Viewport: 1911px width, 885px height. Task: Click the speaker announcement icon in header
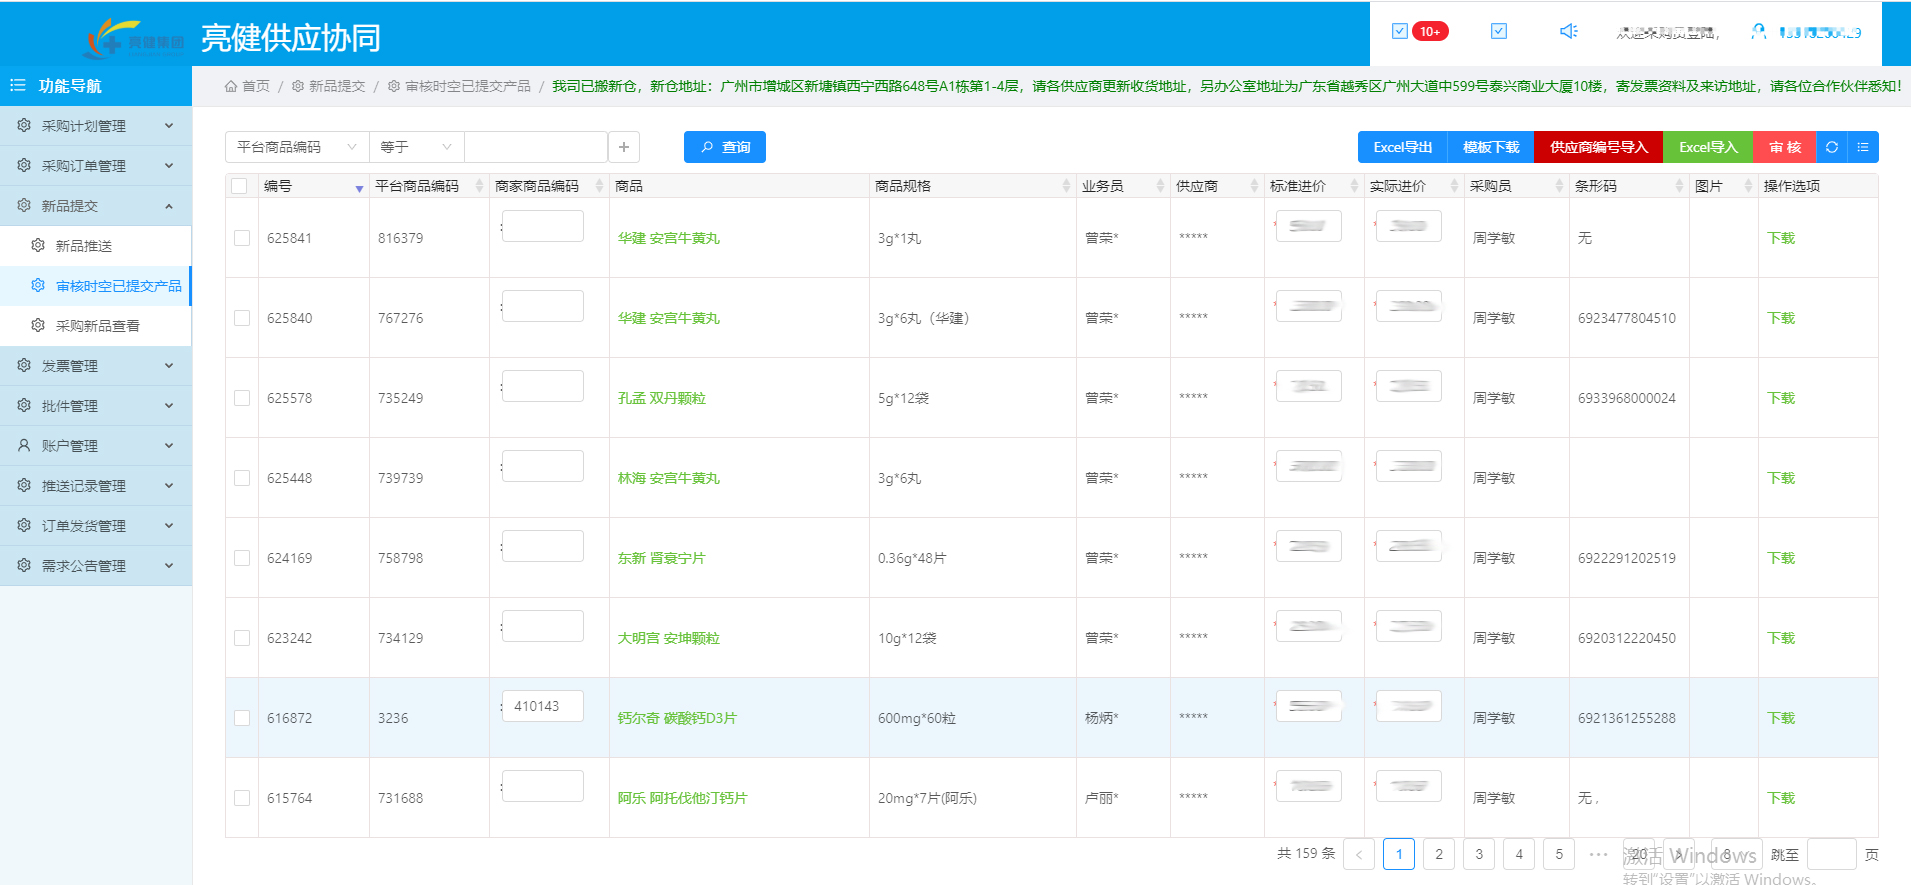(x=1568, y=32)
